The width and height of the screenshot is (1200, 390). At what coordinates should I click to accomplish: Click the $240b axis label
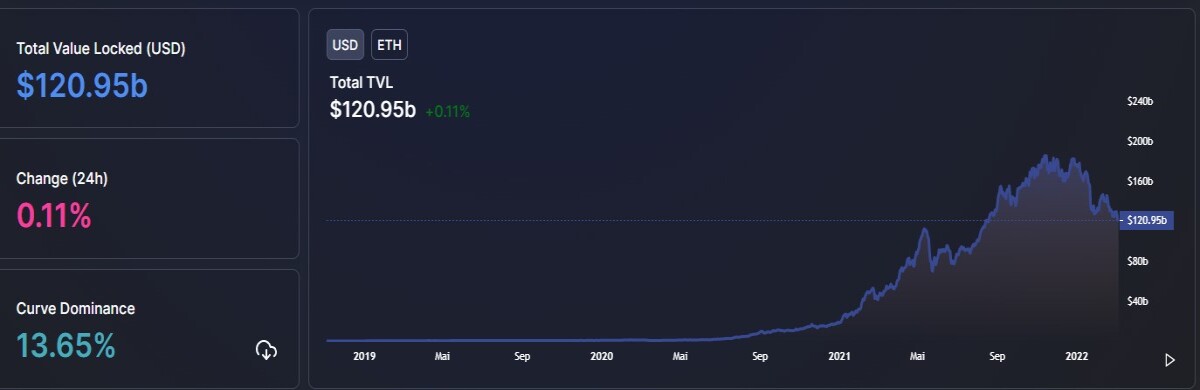(1140, 101)
